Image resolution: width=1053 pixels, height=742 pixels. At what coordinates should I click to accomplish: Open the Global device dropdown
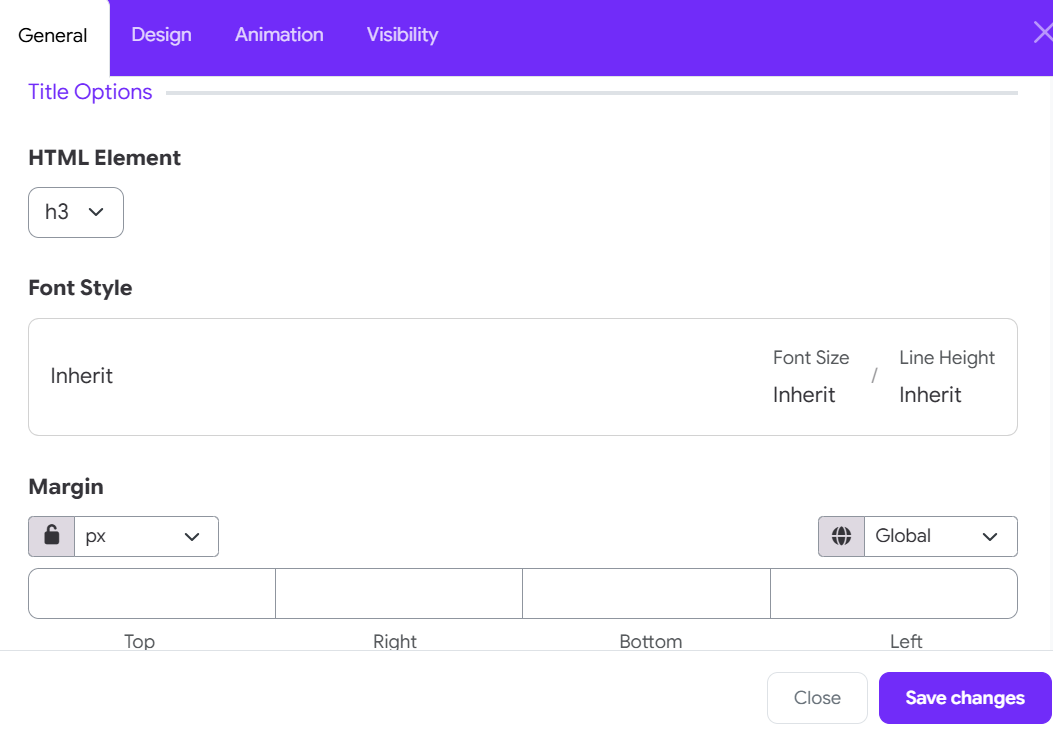941,536
